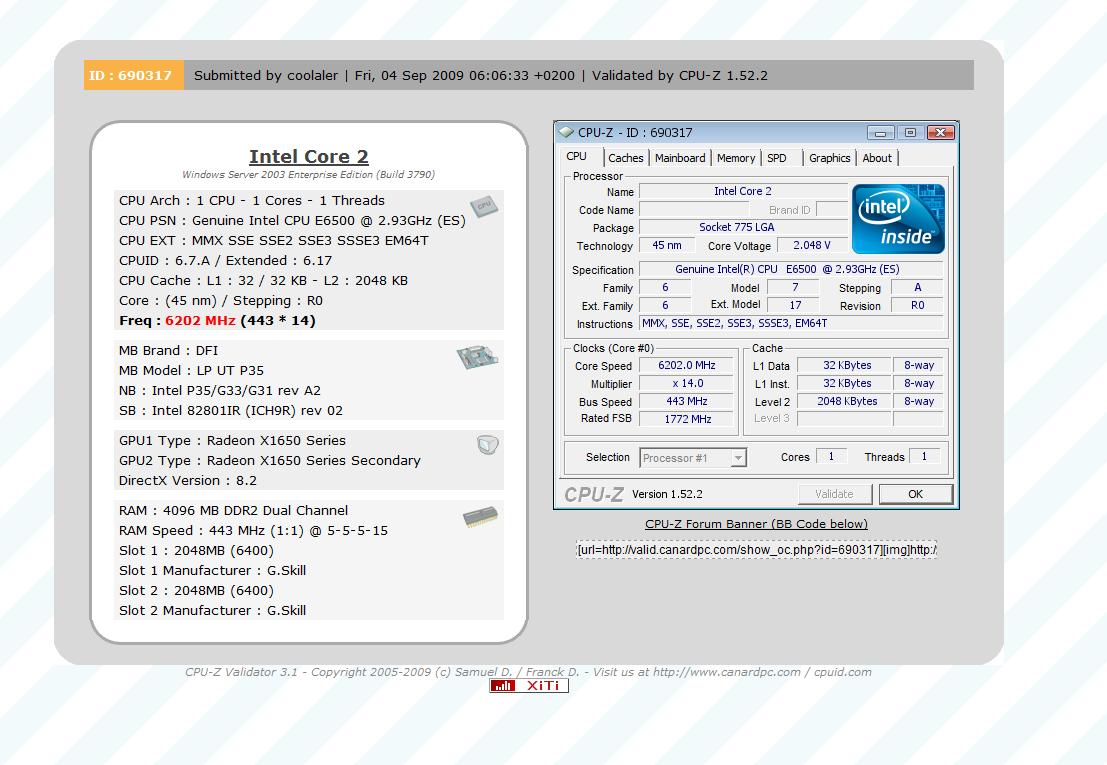1107x765 pixels.
Task: Click the Windows Server 2003 Enterprise subtitle
Action: tap(309, 175)
